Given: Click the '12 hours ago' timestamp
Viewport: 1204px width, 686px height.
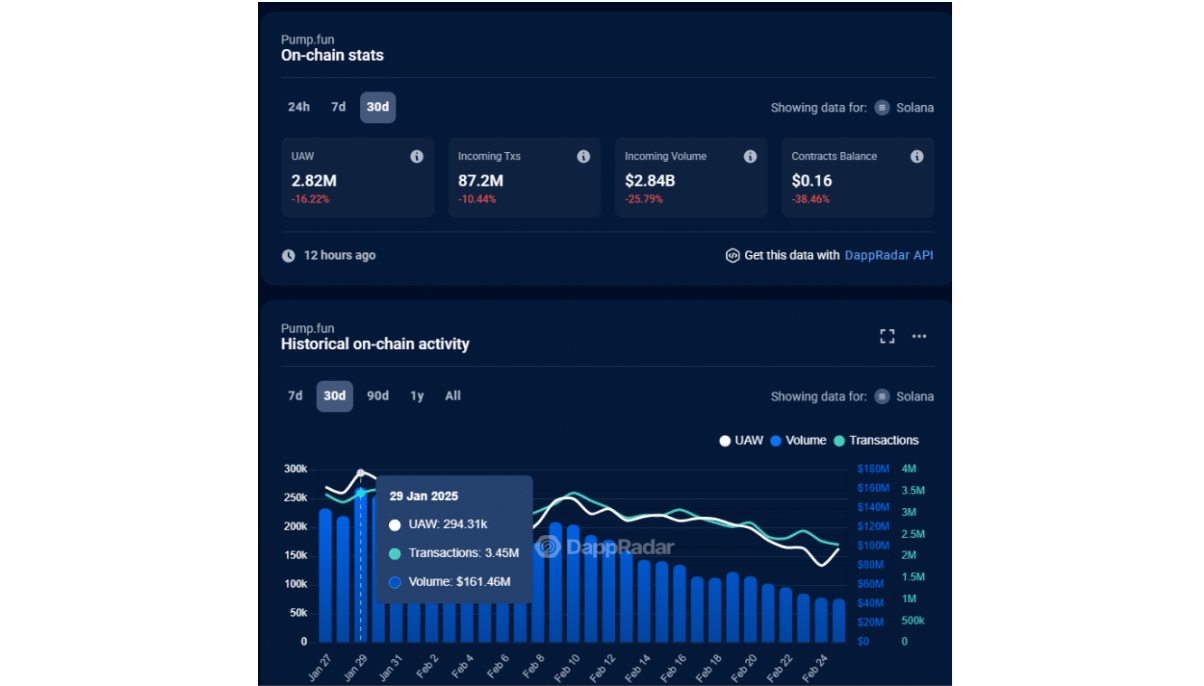Looking at the screenshot, I should tap(340, 256).
